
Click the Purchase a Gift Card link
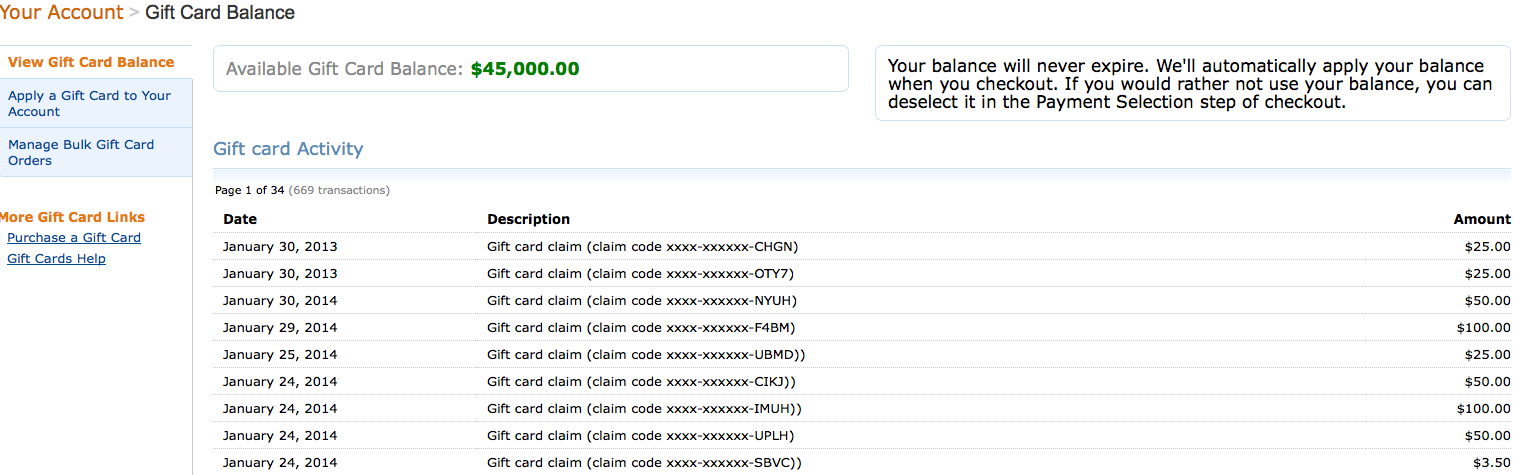[x=74, y=238]
